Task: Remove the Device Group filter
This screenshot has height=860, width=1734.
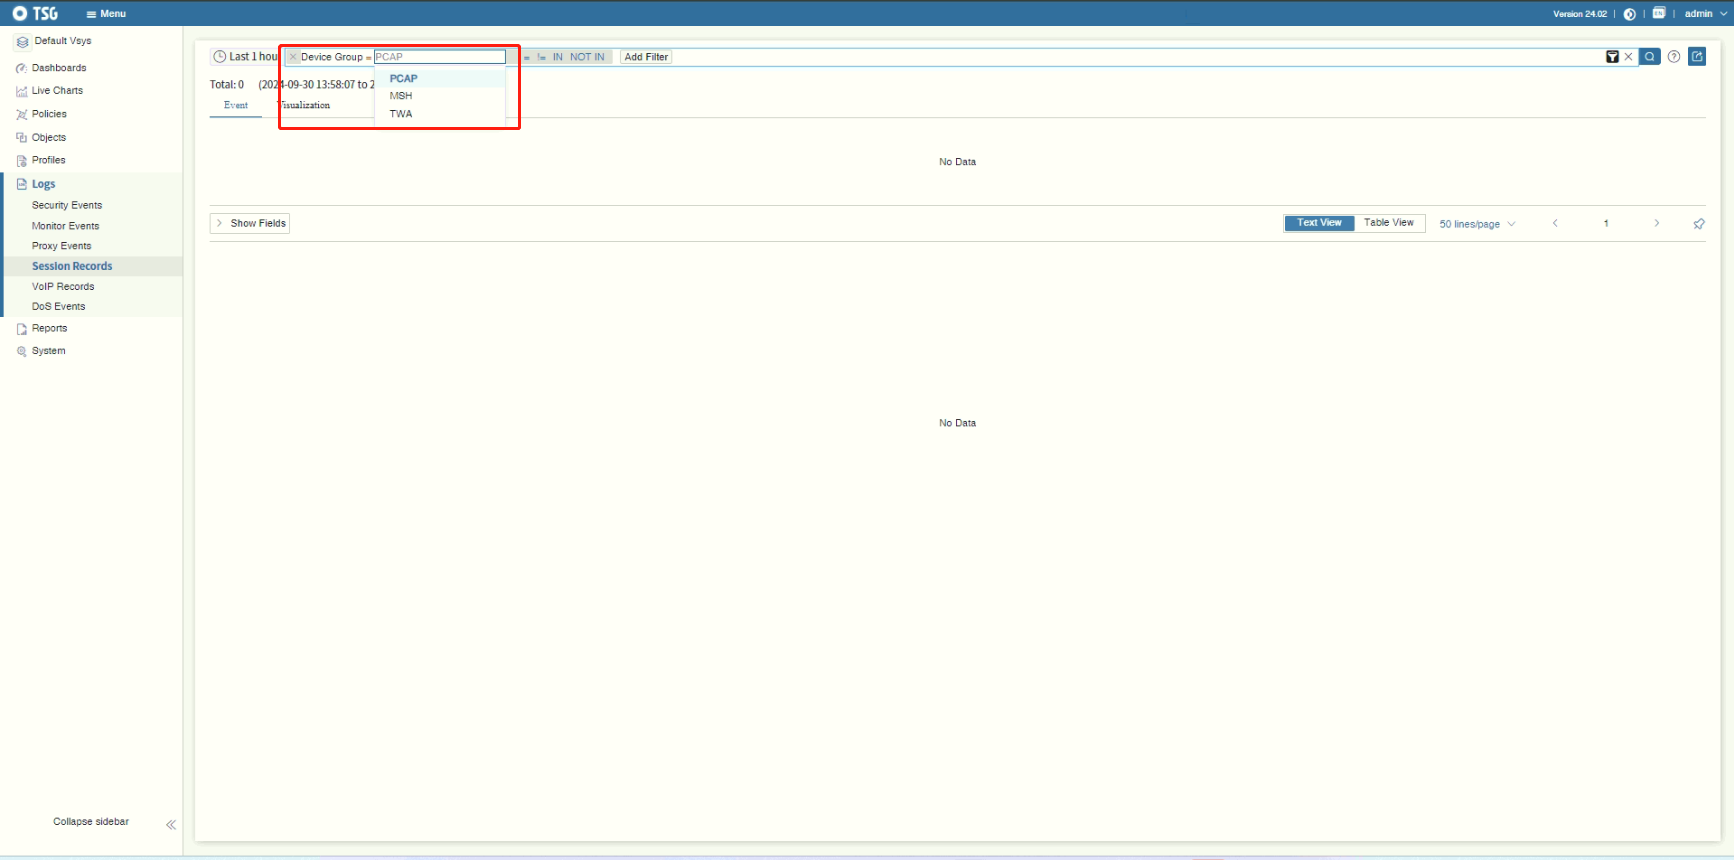Action: (x=293, y=57)
